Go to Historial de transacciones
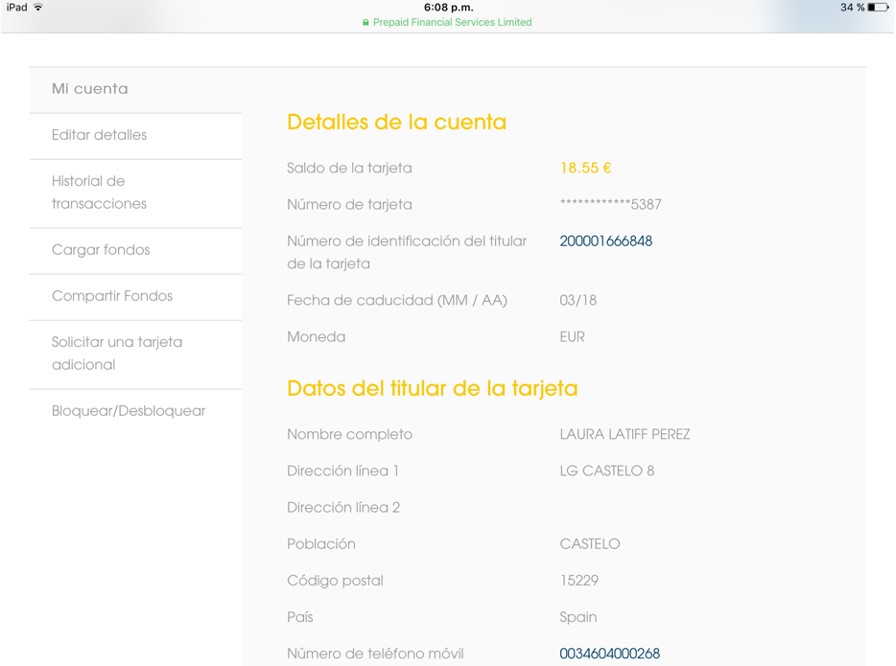896x666 pixels. (x=99, y=192)
